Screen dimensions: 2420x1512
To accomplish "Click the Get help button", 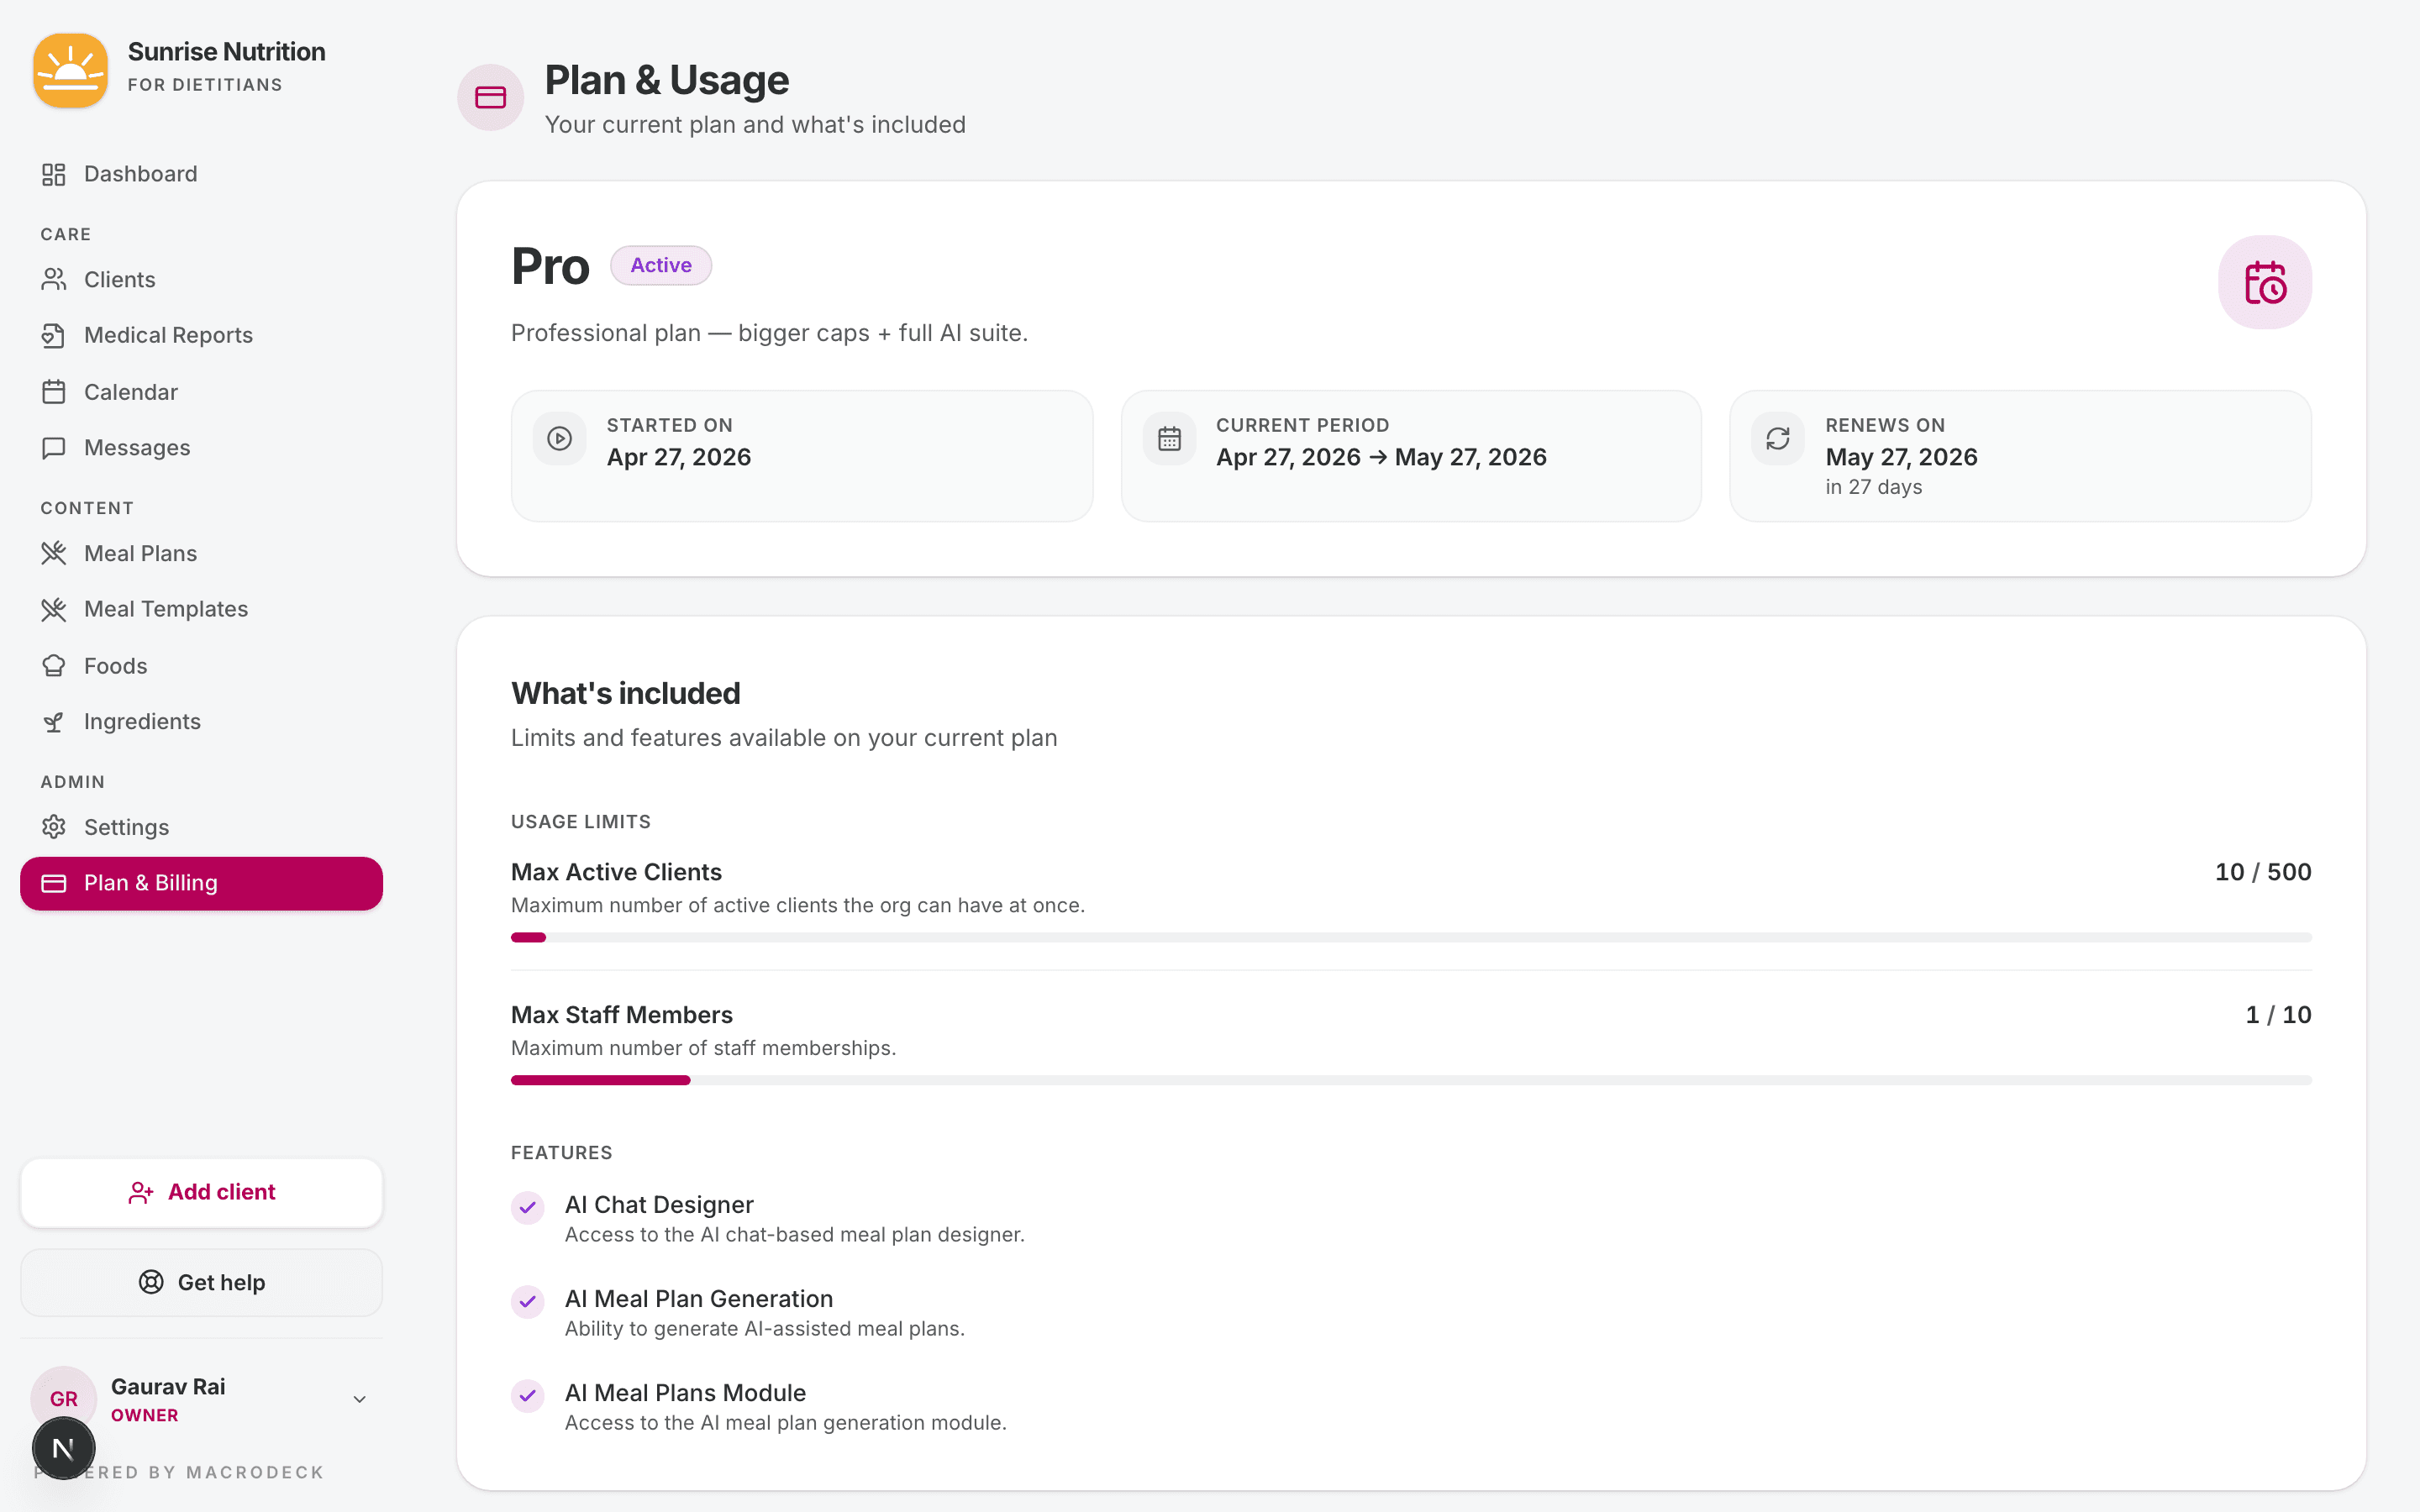I will (201, 1282).
